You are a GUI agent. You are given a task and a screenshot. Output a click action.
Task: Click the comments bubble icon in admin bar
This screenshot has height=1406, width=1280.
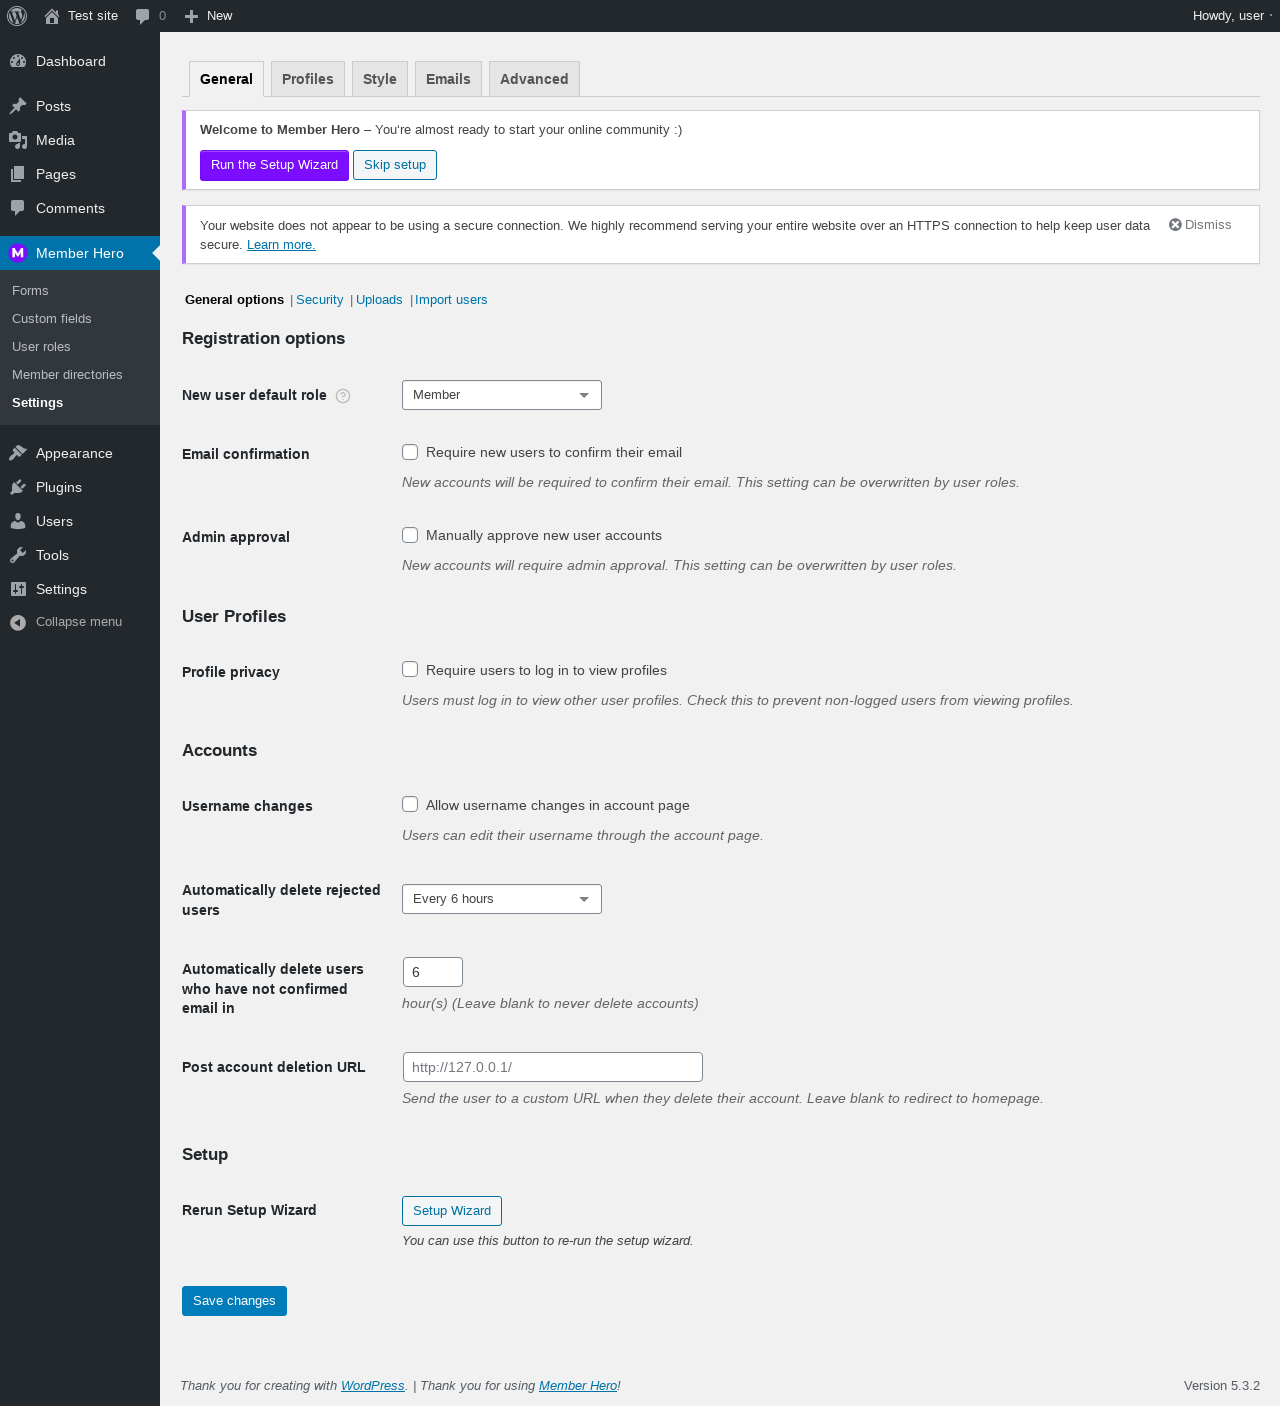coord(143,16)
